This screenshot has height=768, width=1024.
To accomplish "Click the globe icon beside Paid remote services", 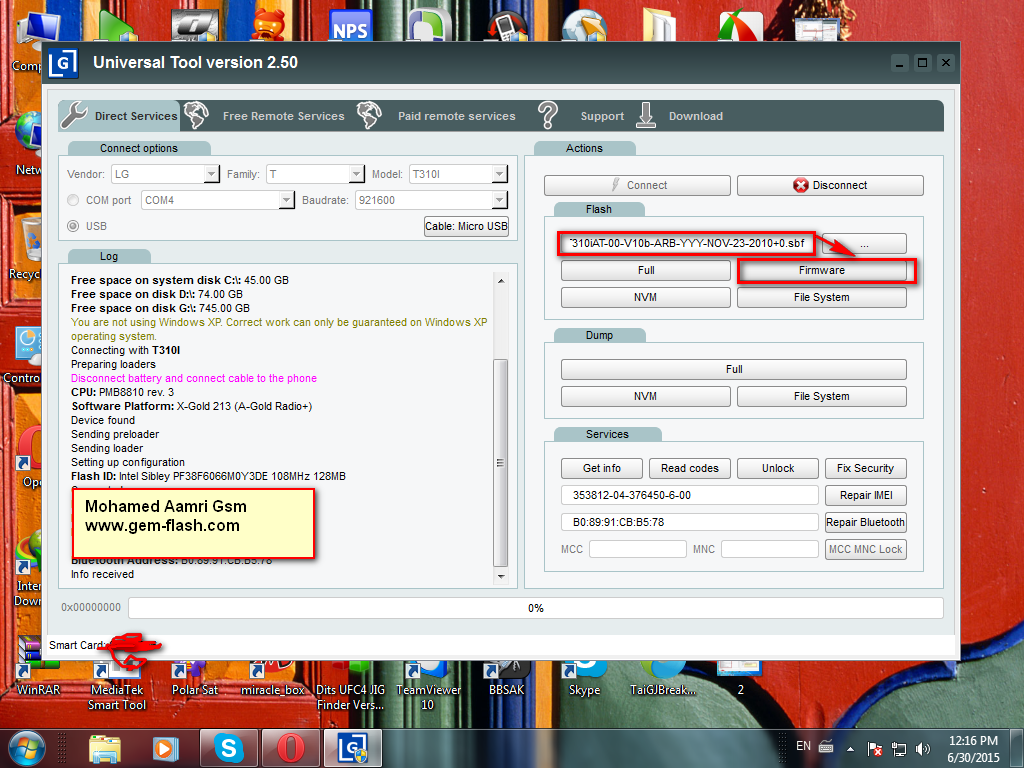I will [369, 116].
